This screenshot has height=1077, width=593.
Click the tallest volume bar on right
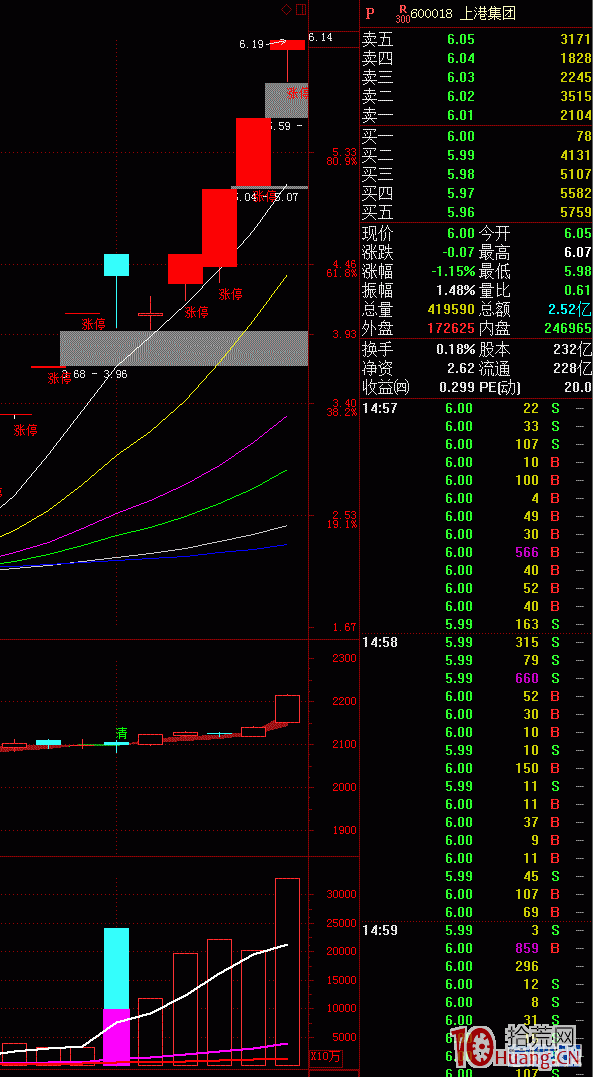287,971
